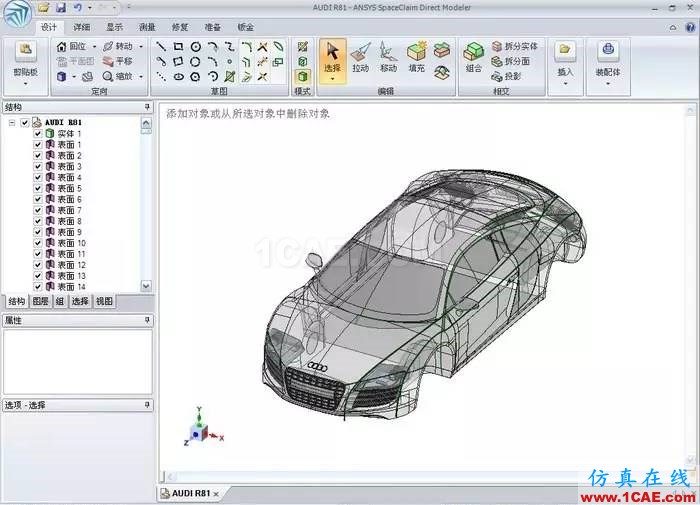Switch to the 视图 panel tab

[x=104, y=301]
